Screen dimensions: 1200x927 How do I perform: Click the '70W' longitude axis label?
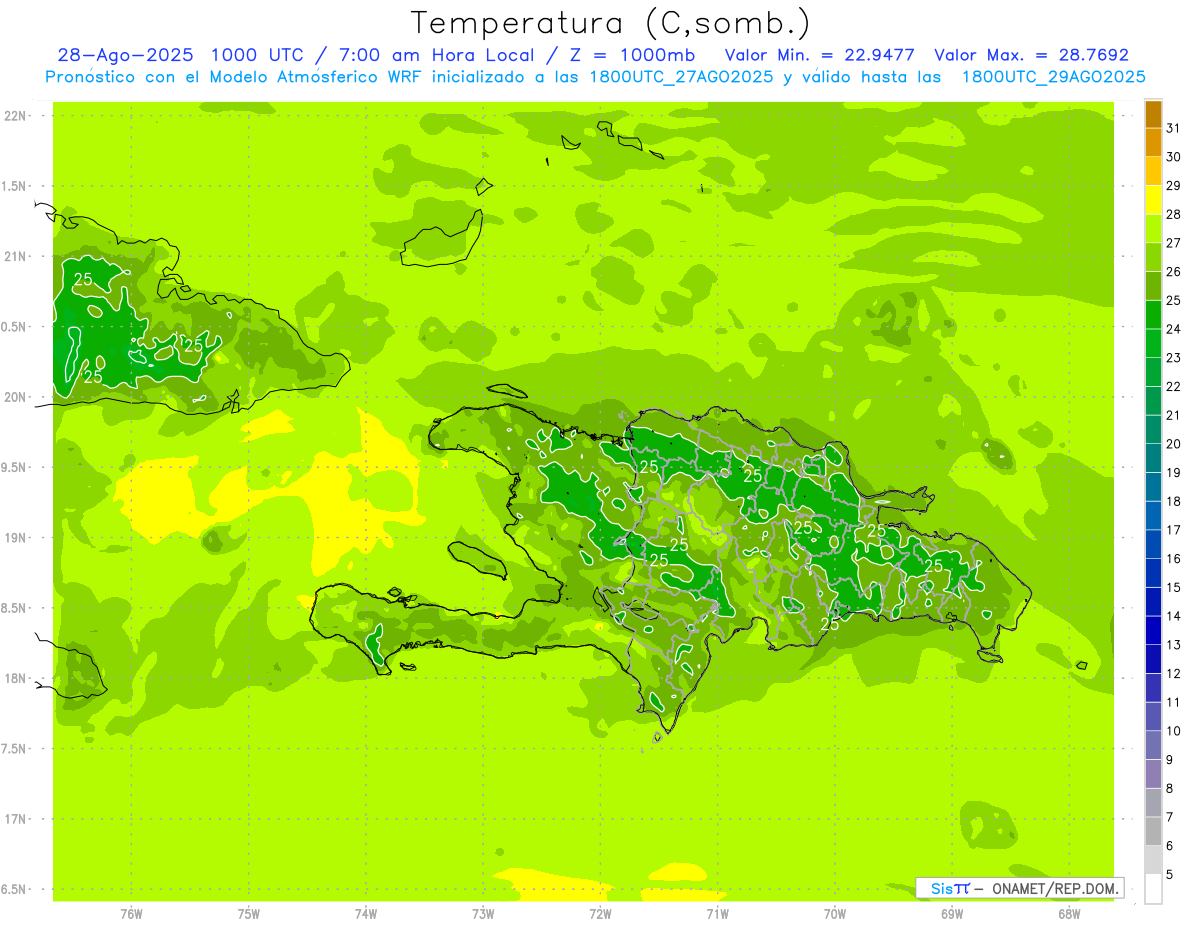point(835,913)
